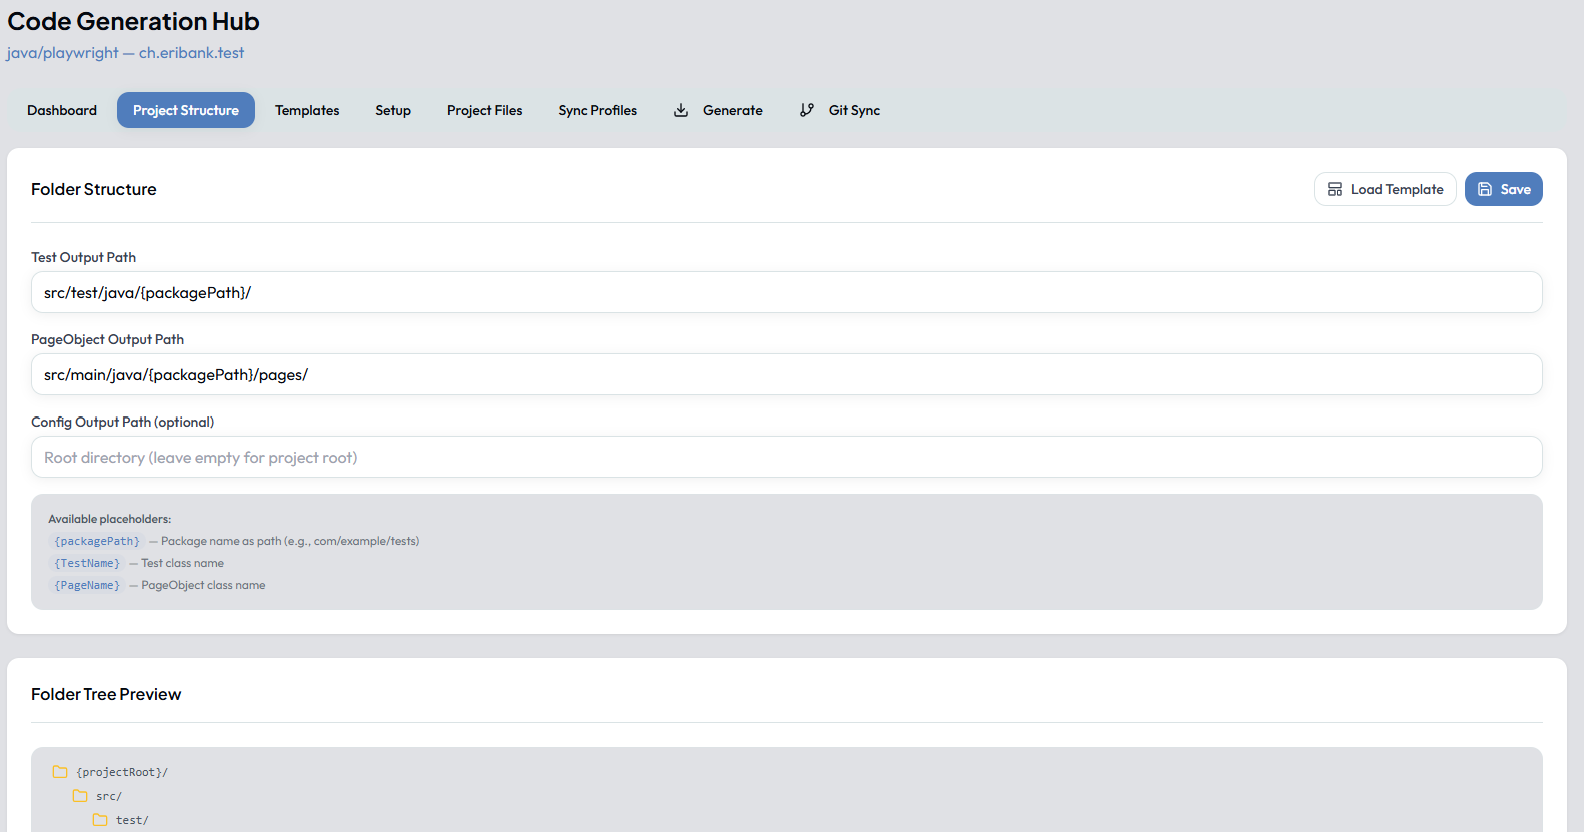Select the Project Structure tab
The height and width of the screenshot is (832, 1584).
186,110
